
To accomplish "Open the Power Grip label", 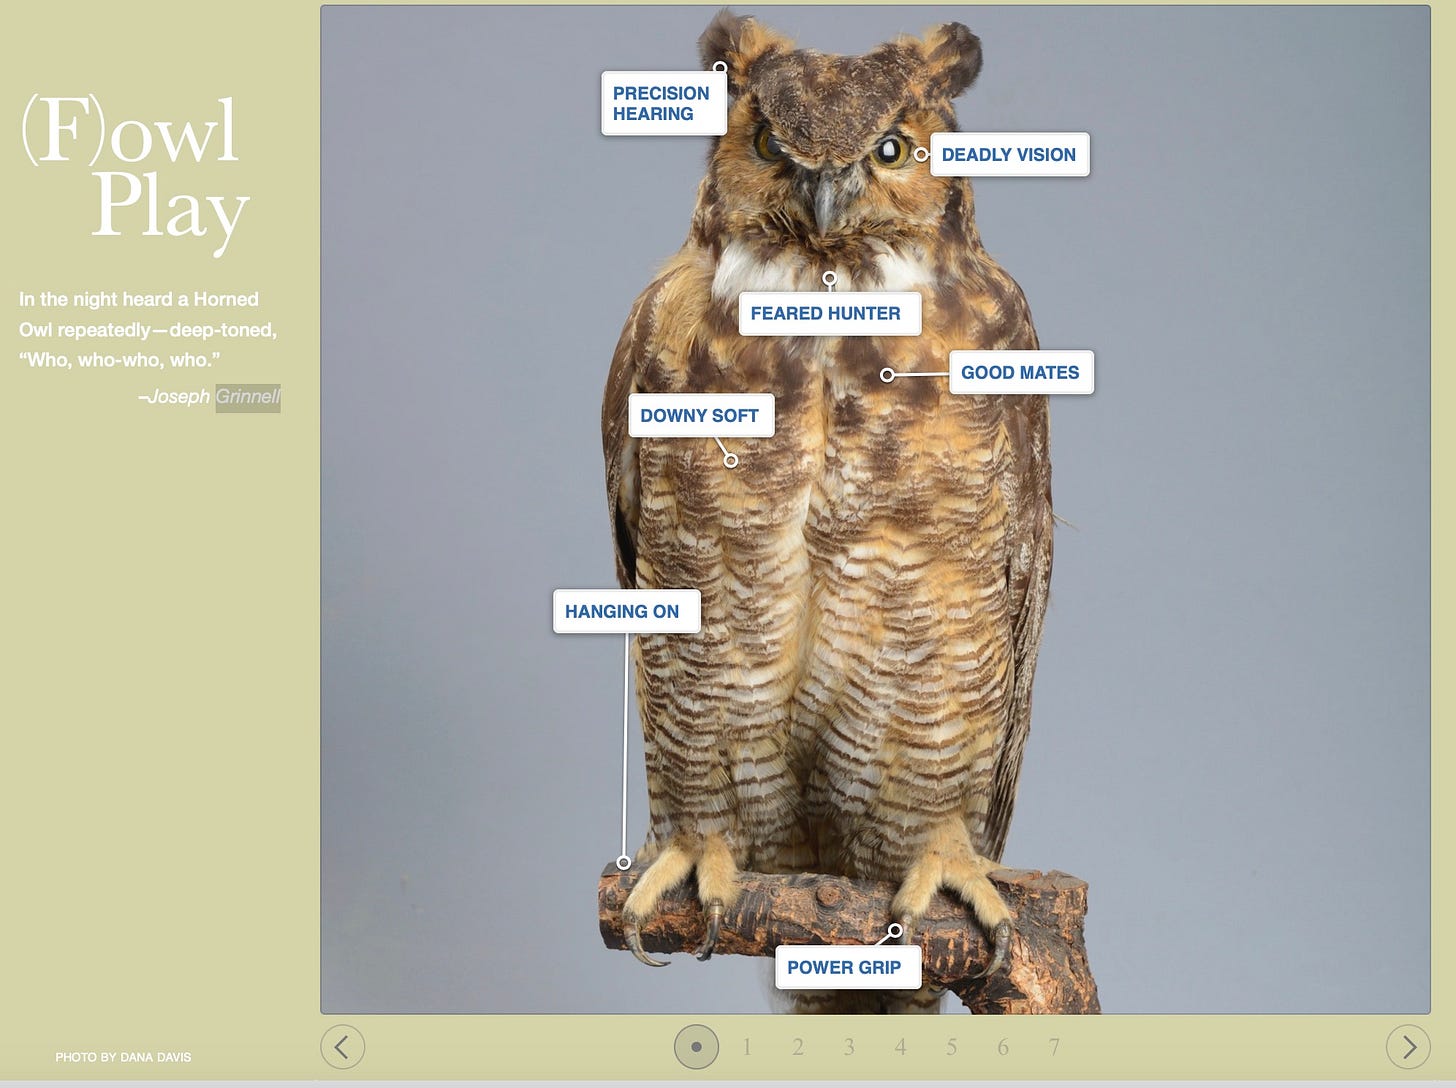I will coord(848,967).
